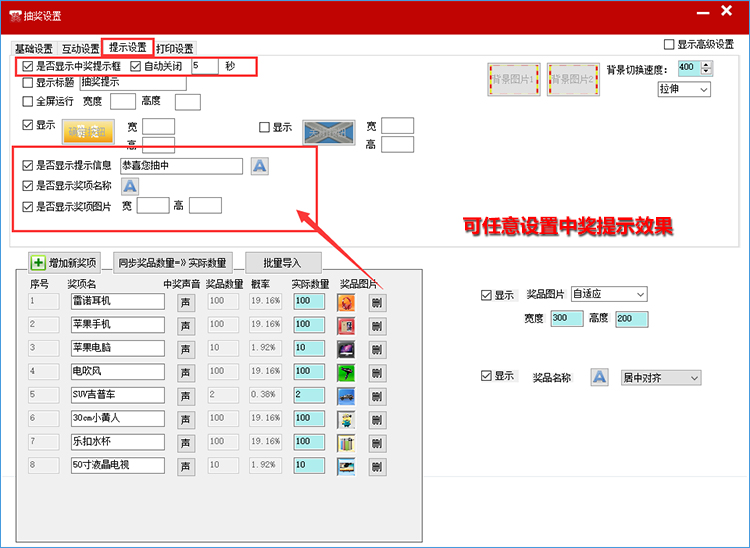This screenshot has width=750, height=548.
Task: Open 自适应 prize image dropdown
Action: tap(609, 294)
